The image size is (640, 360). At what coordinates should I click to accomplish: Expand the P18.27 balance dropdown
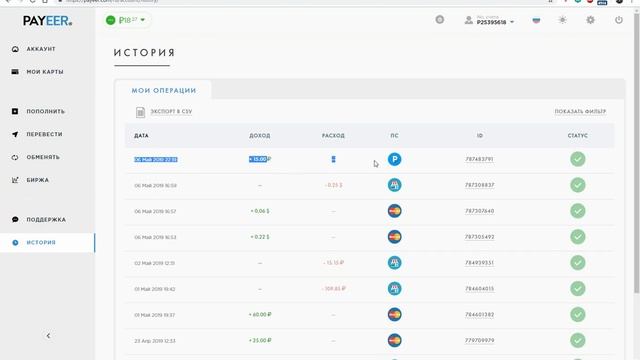126,20
